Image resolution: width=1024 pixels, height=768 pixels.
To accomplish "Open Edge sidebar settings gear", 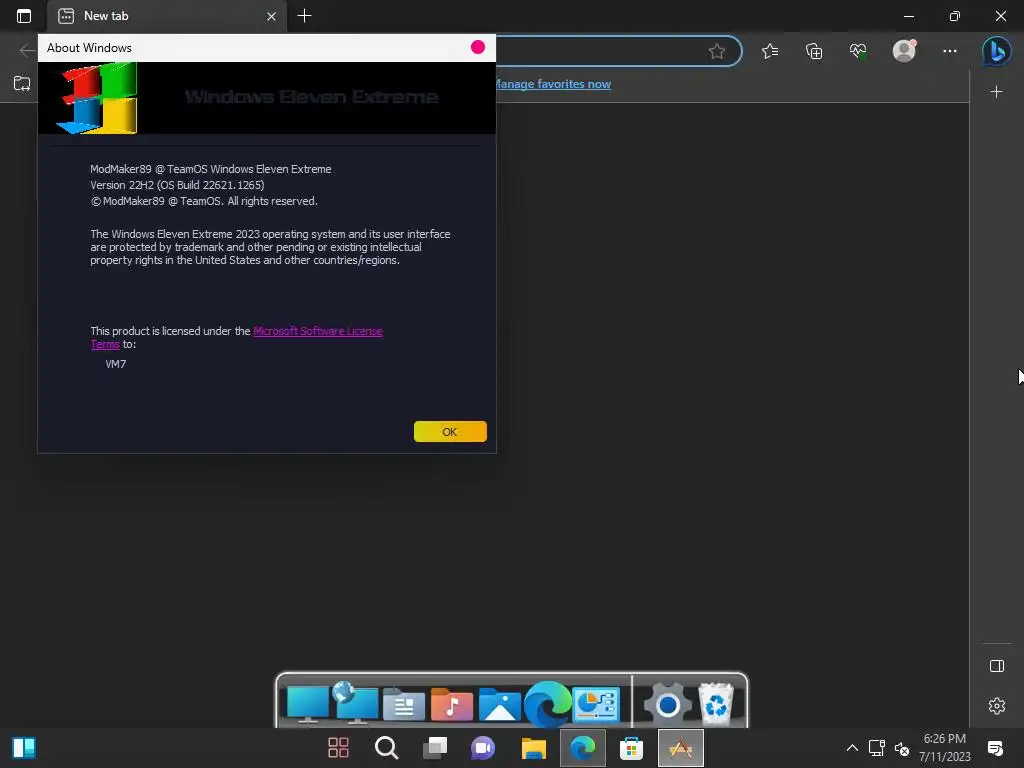I will (x=997, y=706).
